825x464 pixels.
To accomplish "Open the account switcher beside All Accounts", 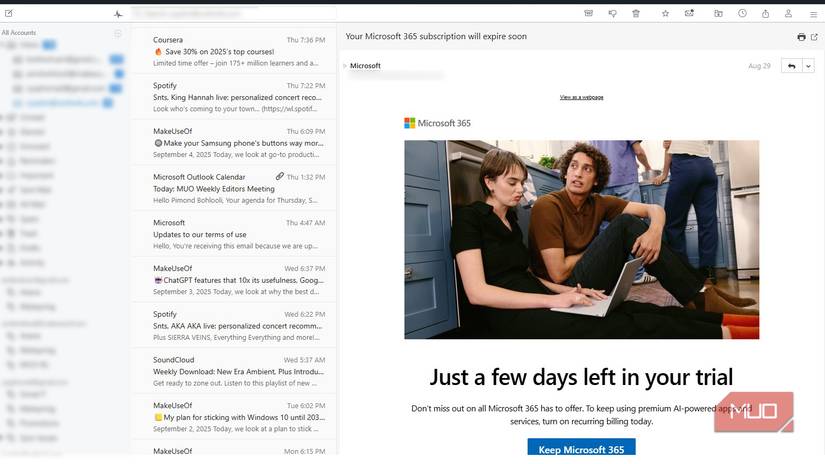I will (x=118, y=33).
